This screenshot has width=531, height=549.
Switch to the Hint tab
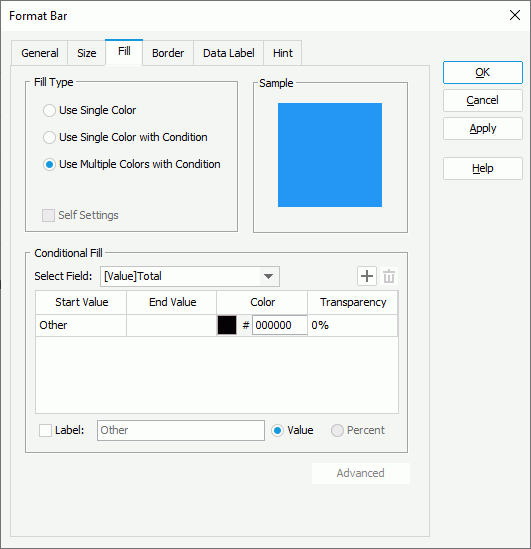coord(282,53)
